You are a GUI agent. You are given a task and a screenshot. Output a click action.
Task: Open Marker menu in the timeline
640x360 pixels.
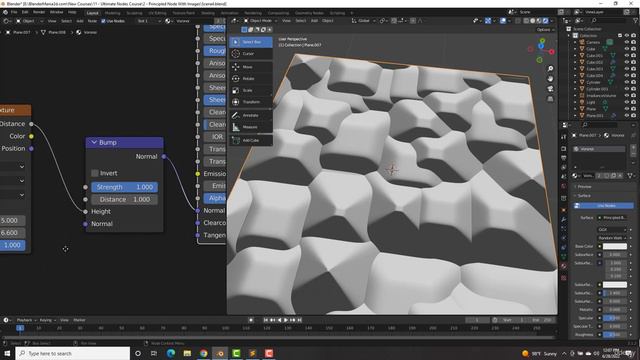(79, 320)
